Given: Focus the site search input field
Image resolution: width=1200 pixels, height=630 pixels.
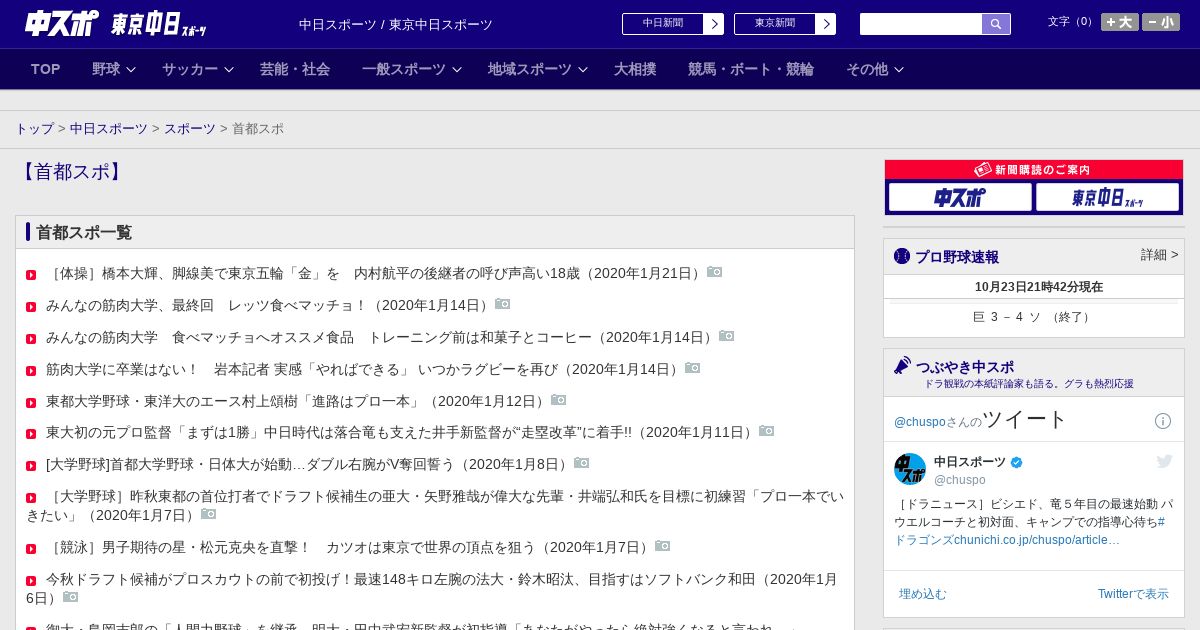Looking at the screenshot, I should [921, 24].
